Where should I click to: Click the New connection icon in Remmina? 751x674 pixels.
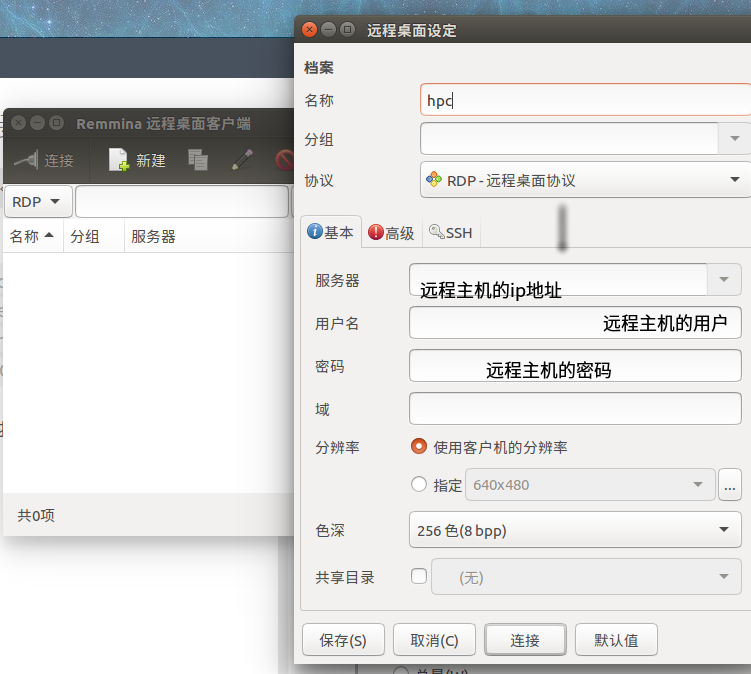point(119,160)
